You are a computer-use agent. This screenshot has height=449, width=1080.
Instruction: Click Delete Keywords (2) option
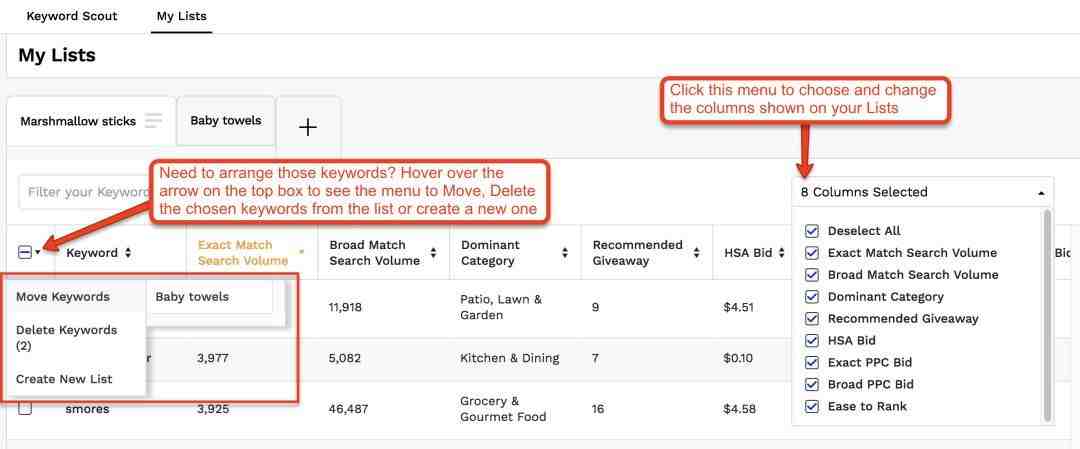[x=66, y=338]
